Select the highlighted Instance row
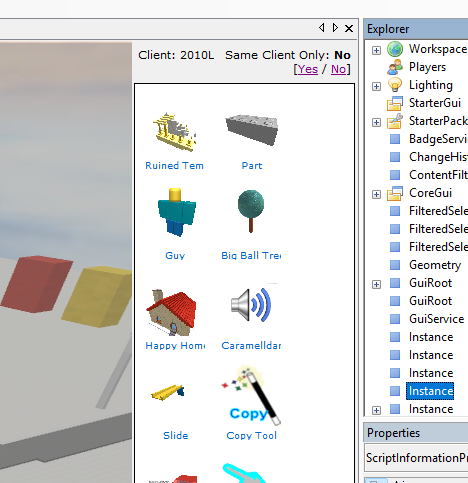The image size is (468, 483). point(430,391)
